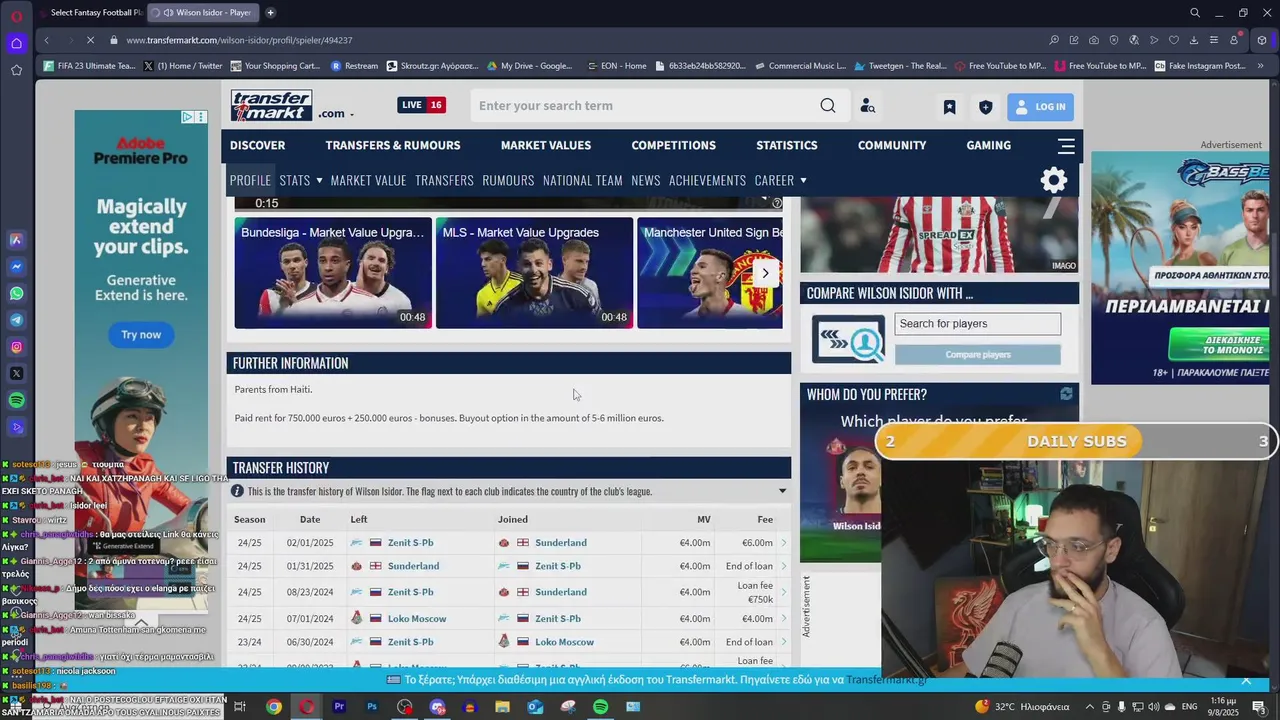
Task: Open Spotify from Windows taskbar
Action: pyautogui.click(x=600, y=707)
